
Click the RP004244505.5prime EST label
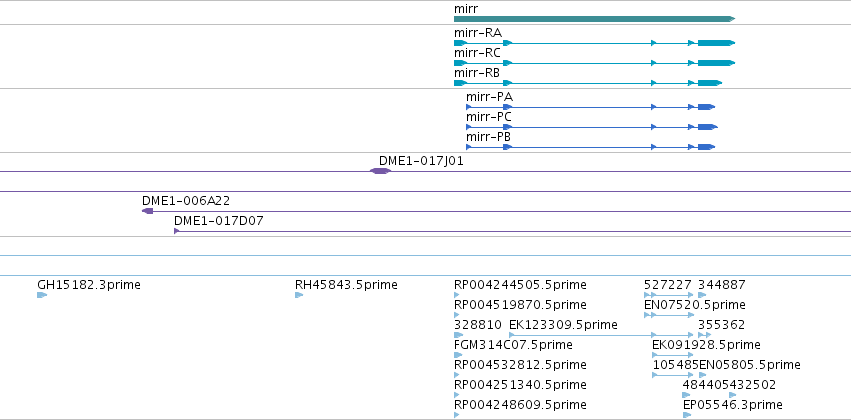[x=520, y=285]
